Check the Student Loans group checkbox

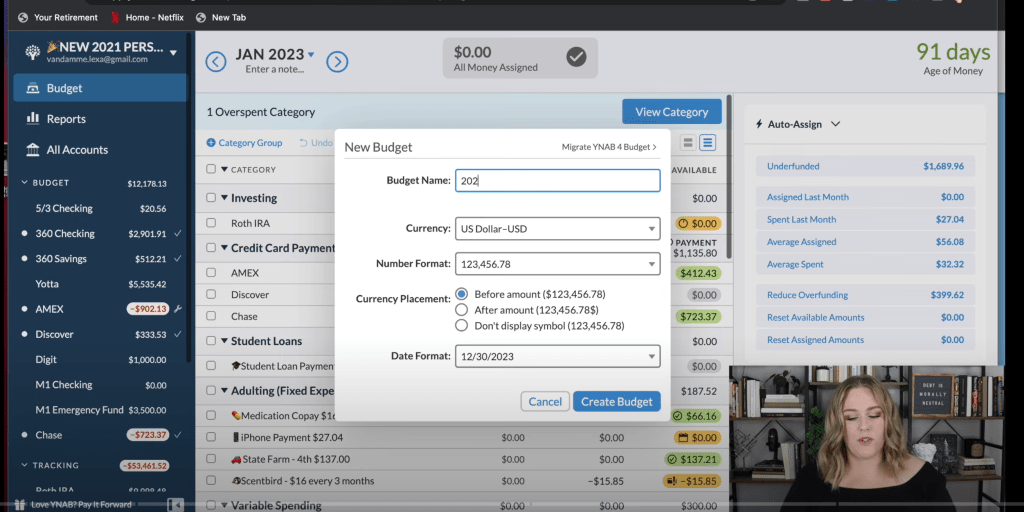pyautogui.click(x=211, y=340)
